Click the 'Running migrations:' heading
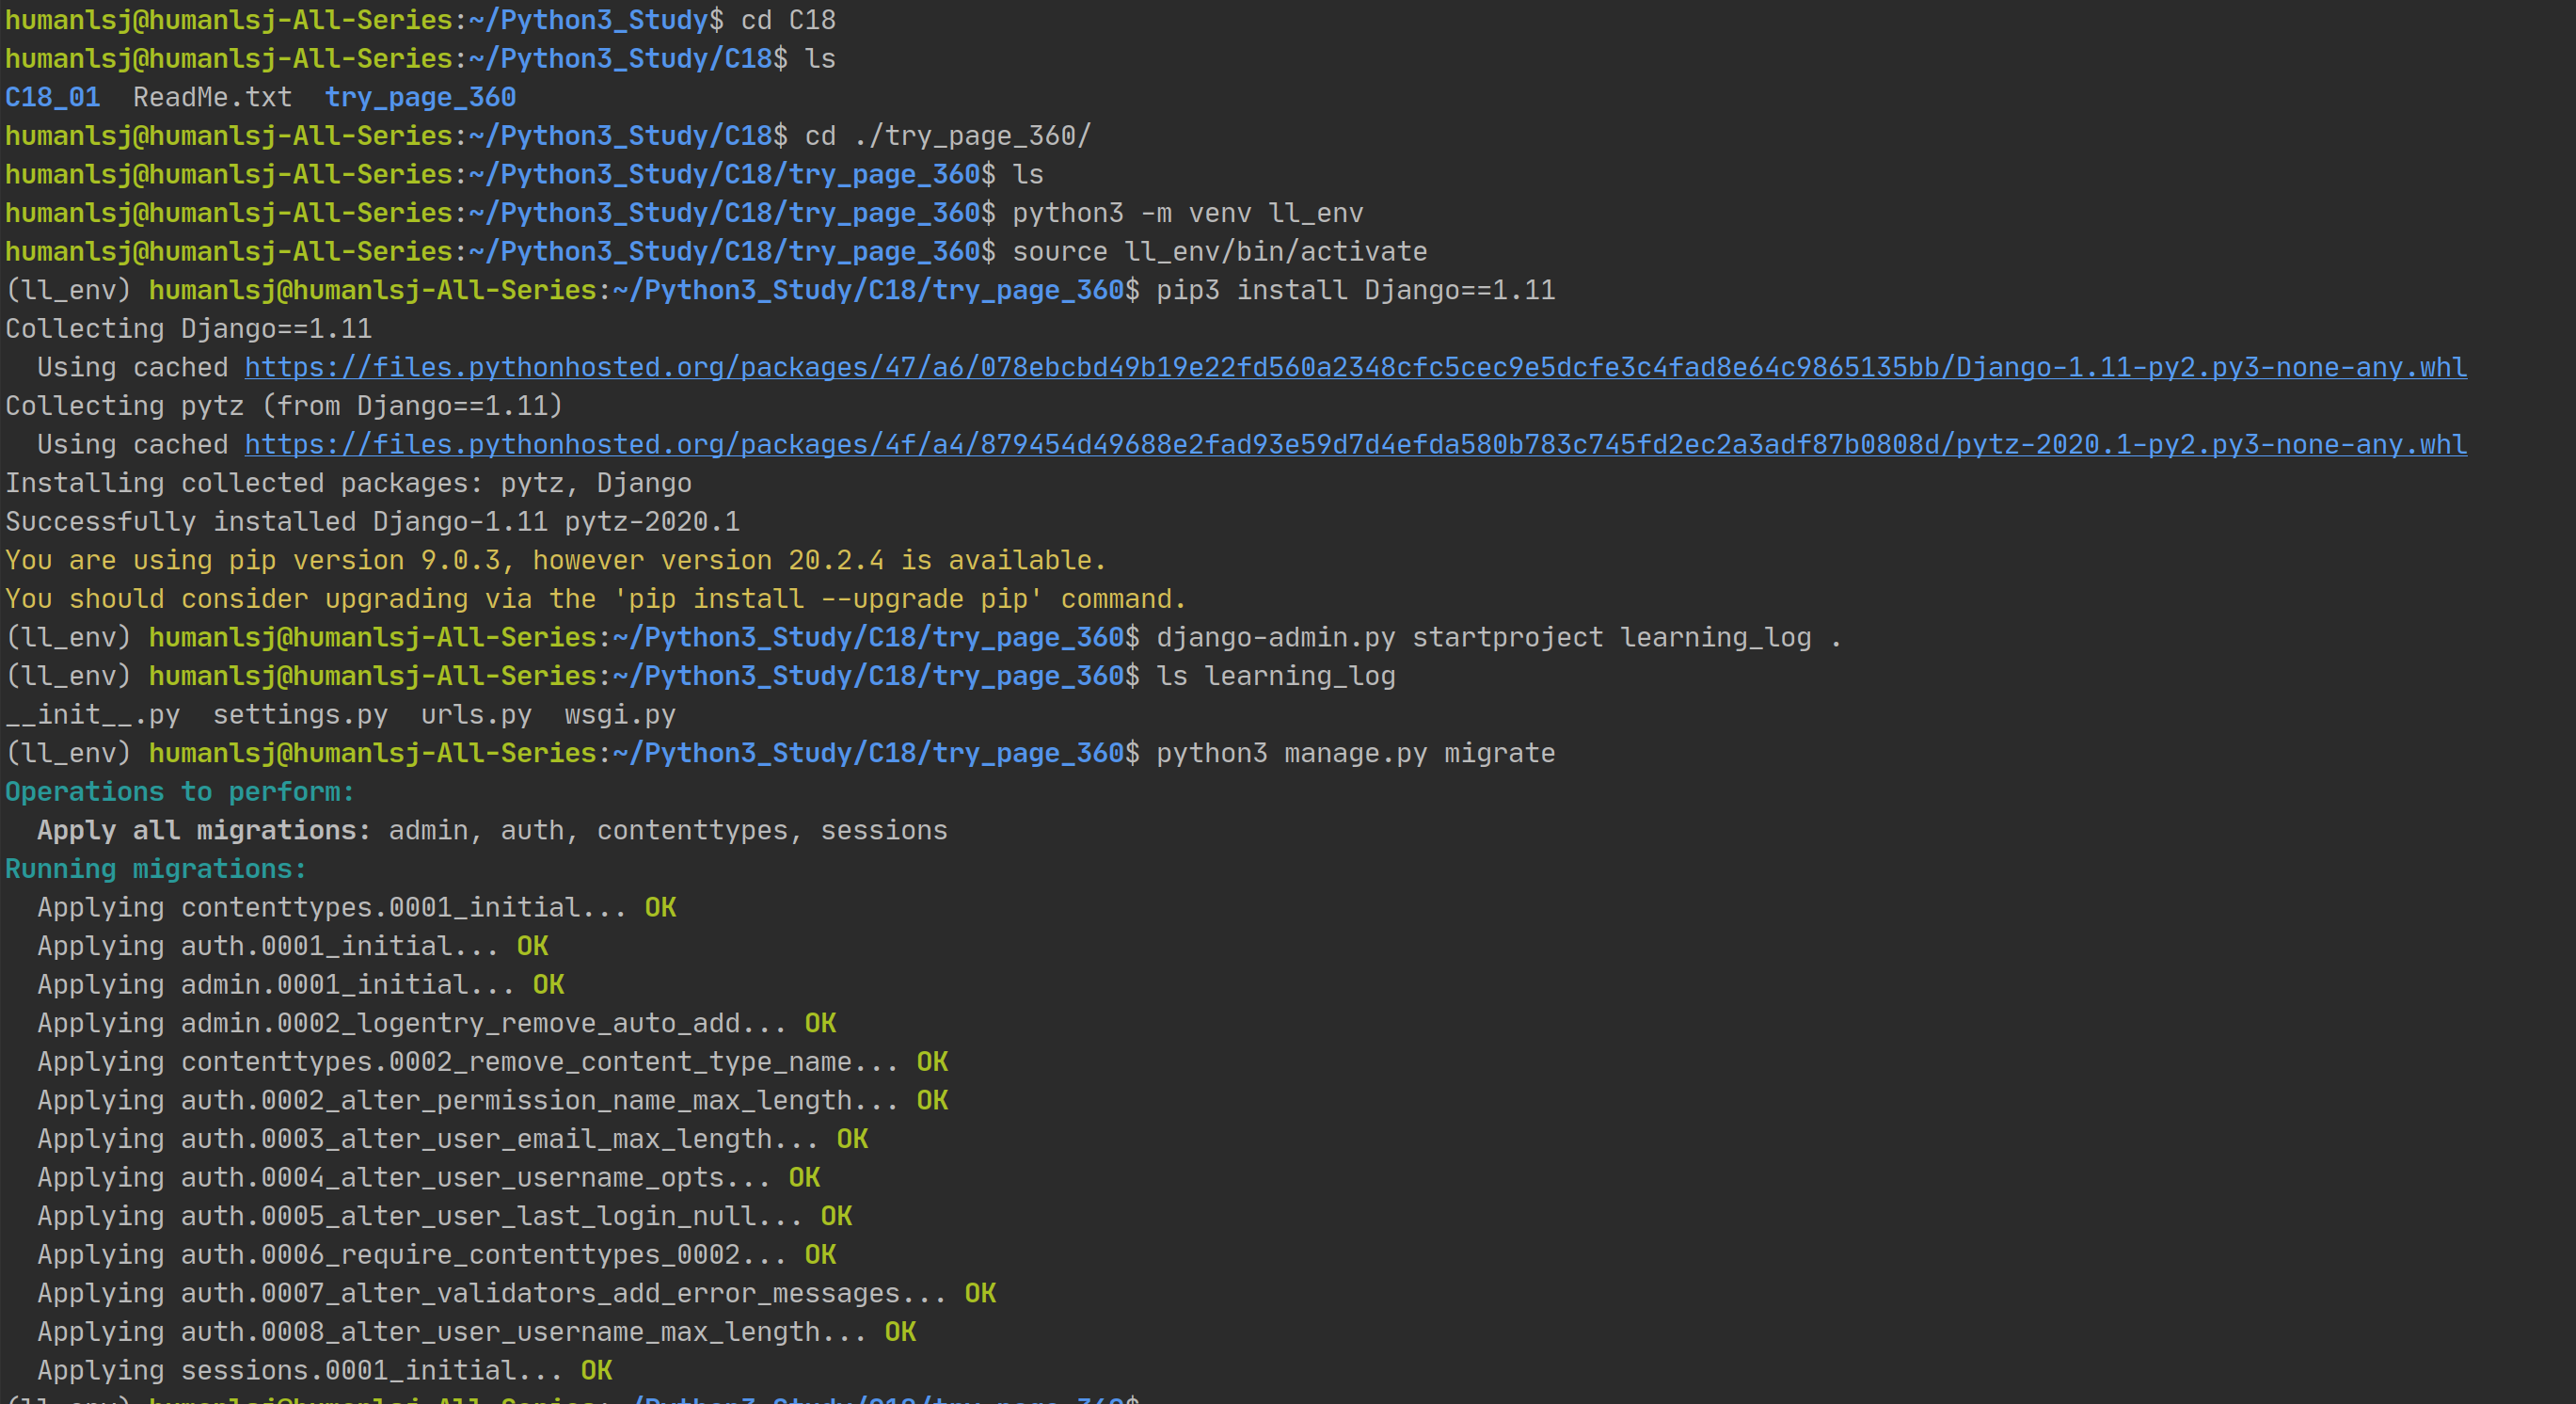Viewport: 2576px width, 1404px height. 156,869
